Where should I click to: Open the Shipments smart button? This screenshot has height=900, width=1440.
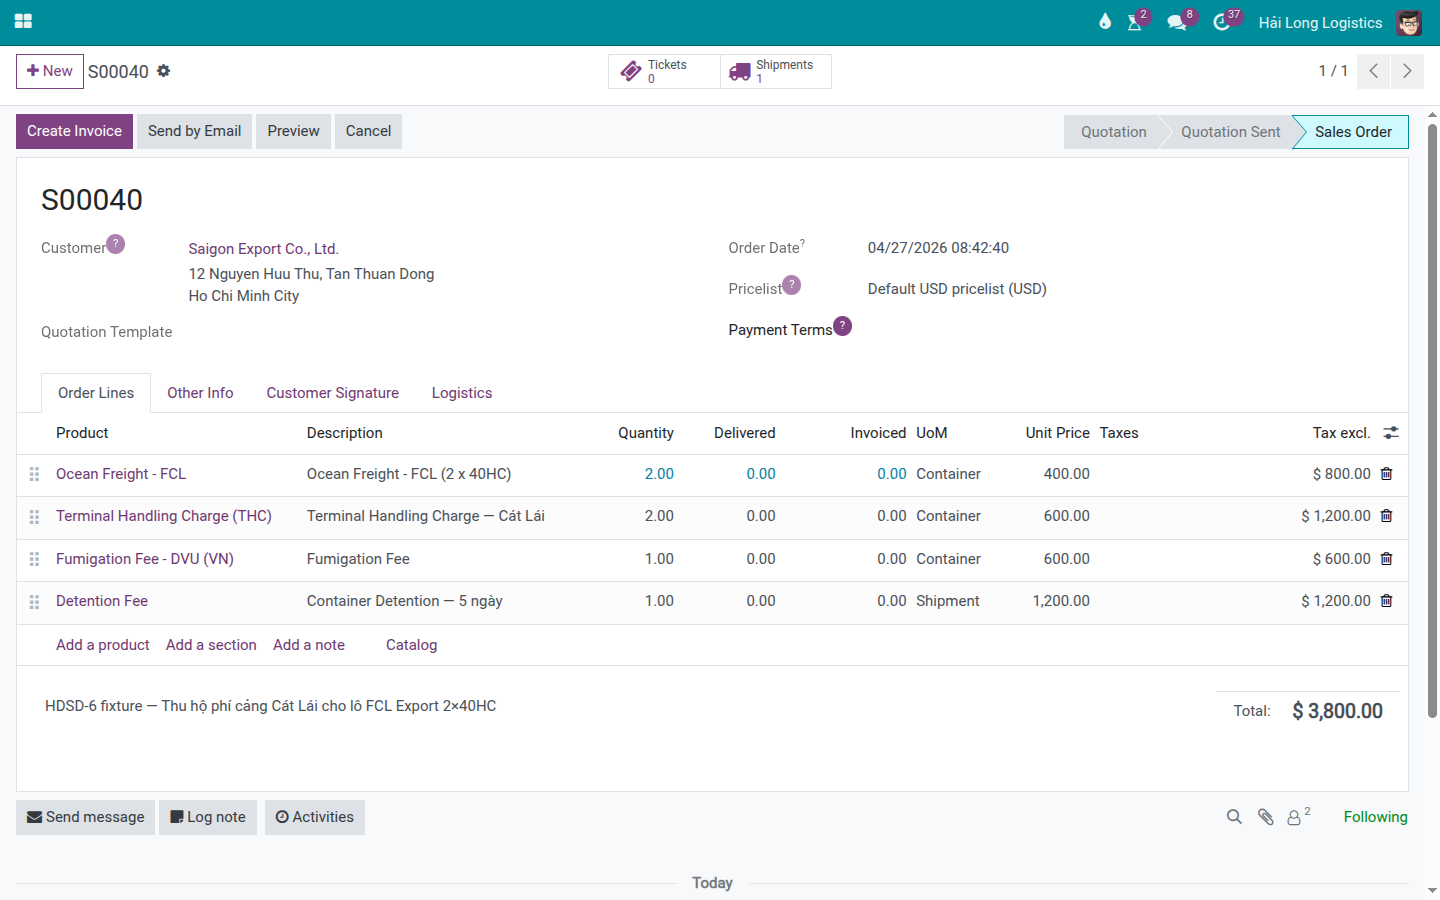click(x=776, y=71)
